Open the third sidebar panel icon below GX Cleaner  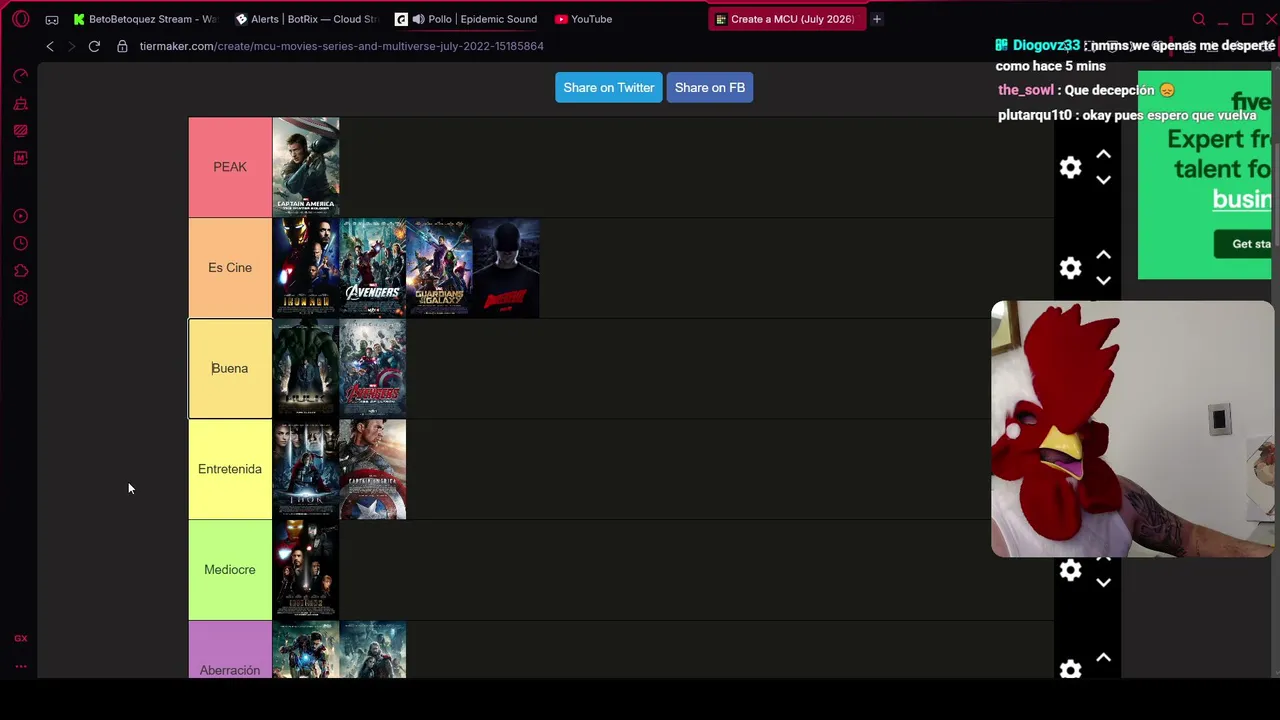coord(20,130)
